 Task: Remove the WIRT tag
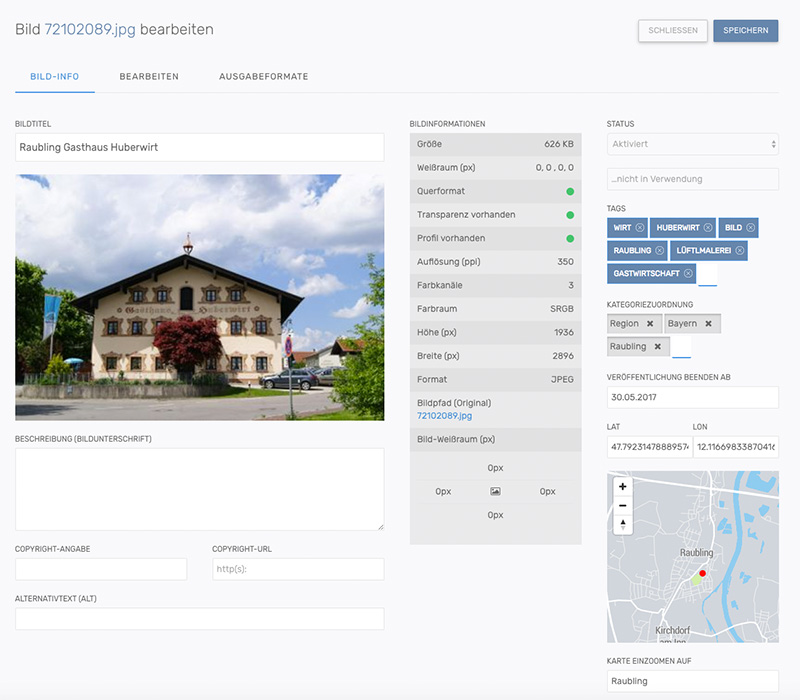point(639,228)
